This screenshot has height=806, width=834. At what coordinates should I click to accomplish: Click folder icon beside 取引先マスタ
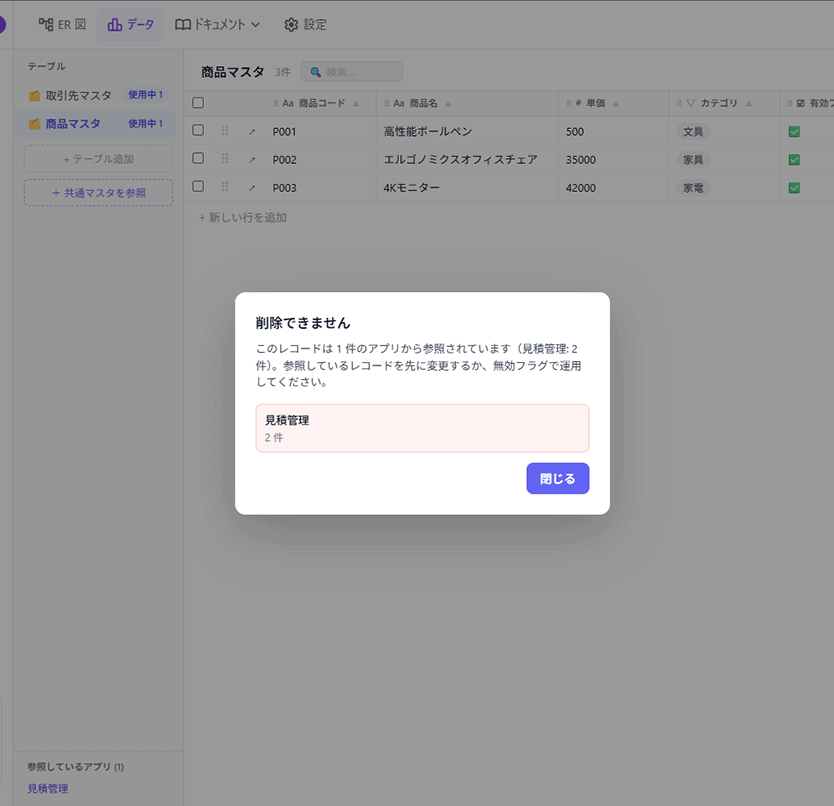point(35,96)
